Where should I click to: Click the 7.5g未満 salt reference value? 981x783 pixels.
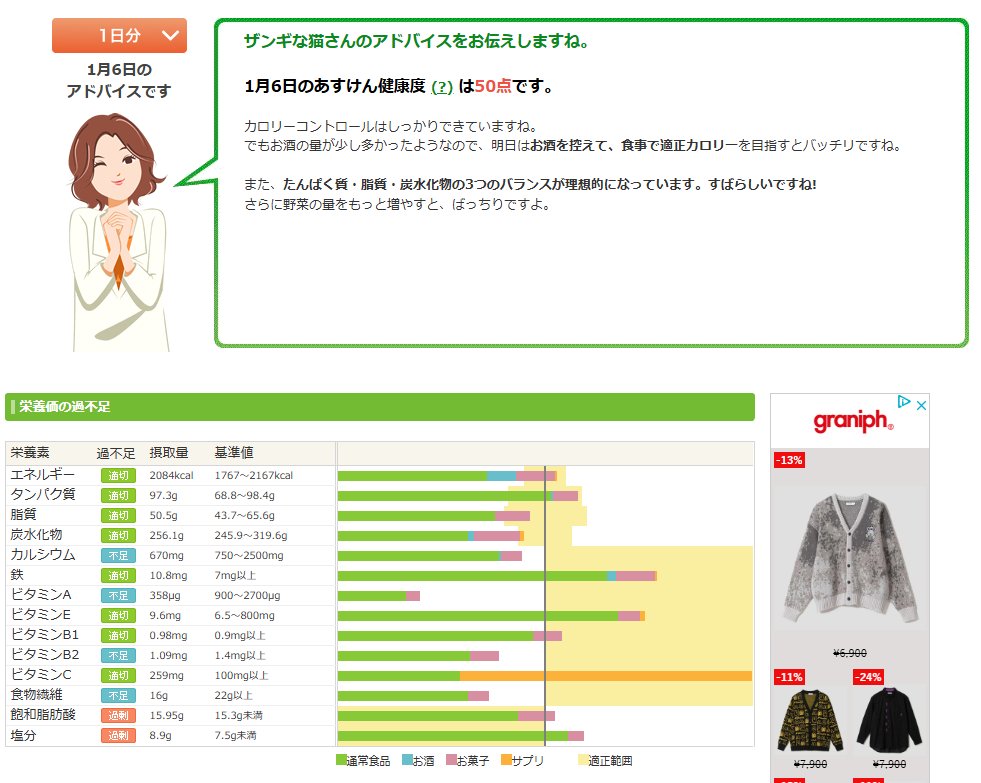click(x=235, y=735)
